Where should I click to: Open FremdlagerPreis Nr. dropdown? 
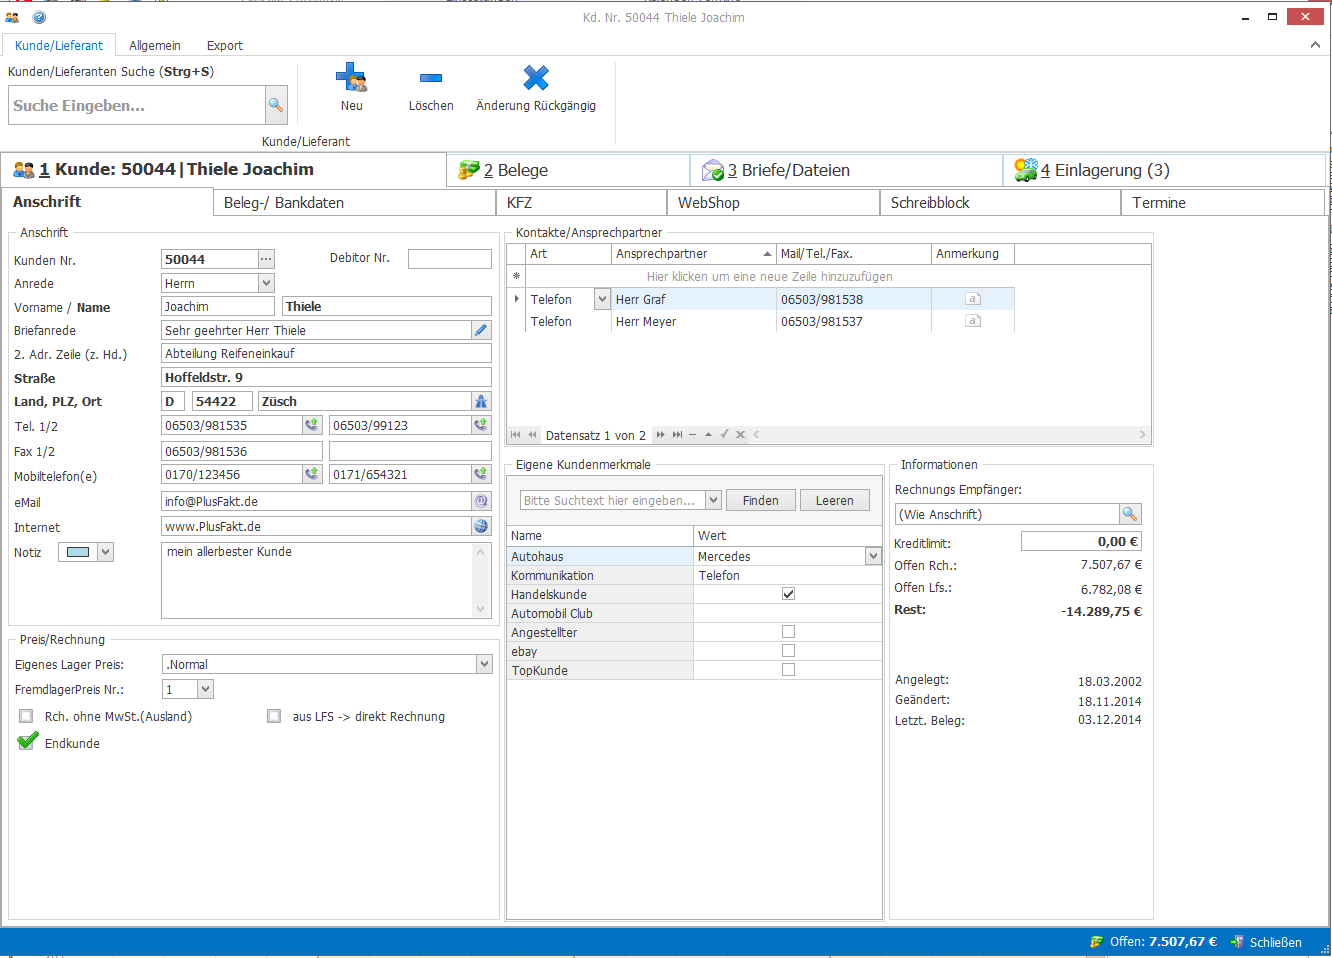(205, 689)
